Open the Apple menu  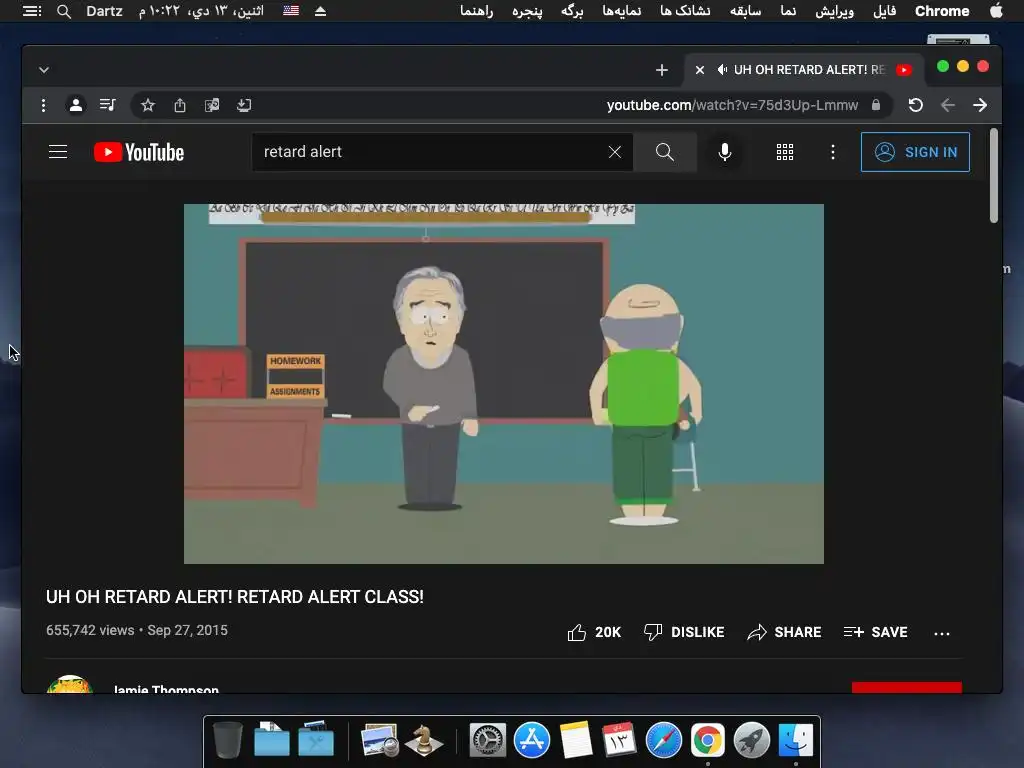tap(996, 11)
